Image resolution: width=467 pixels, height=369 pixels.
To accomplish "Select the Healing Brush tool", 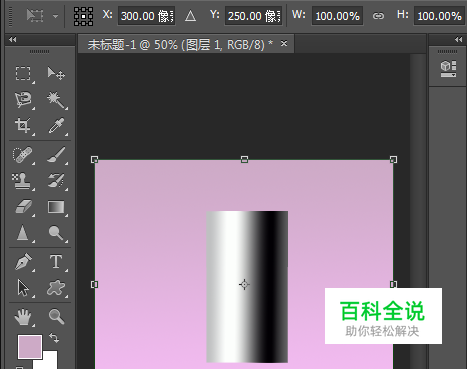I will [x=23, y=155].
